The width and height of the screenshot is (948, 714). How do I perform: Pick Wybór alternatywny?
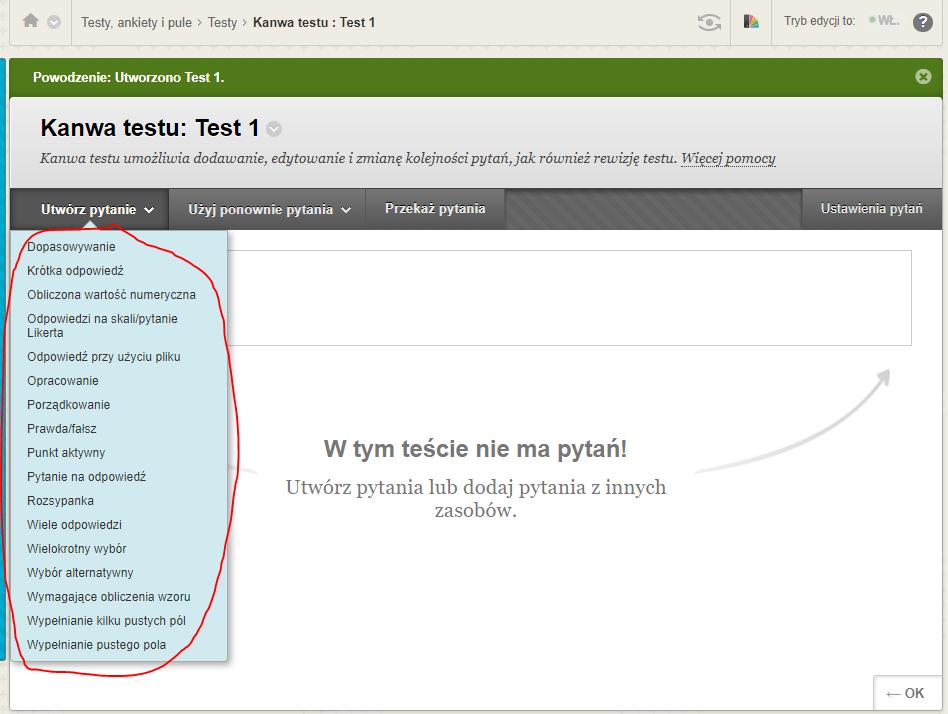[x=80, y=573]
